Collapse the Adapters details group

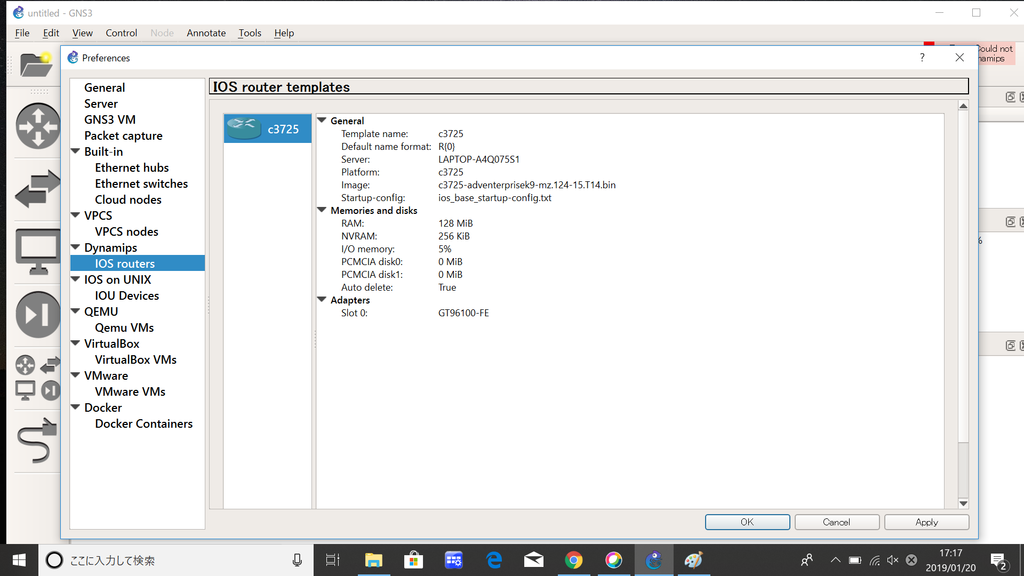click(x=322, y=300)
